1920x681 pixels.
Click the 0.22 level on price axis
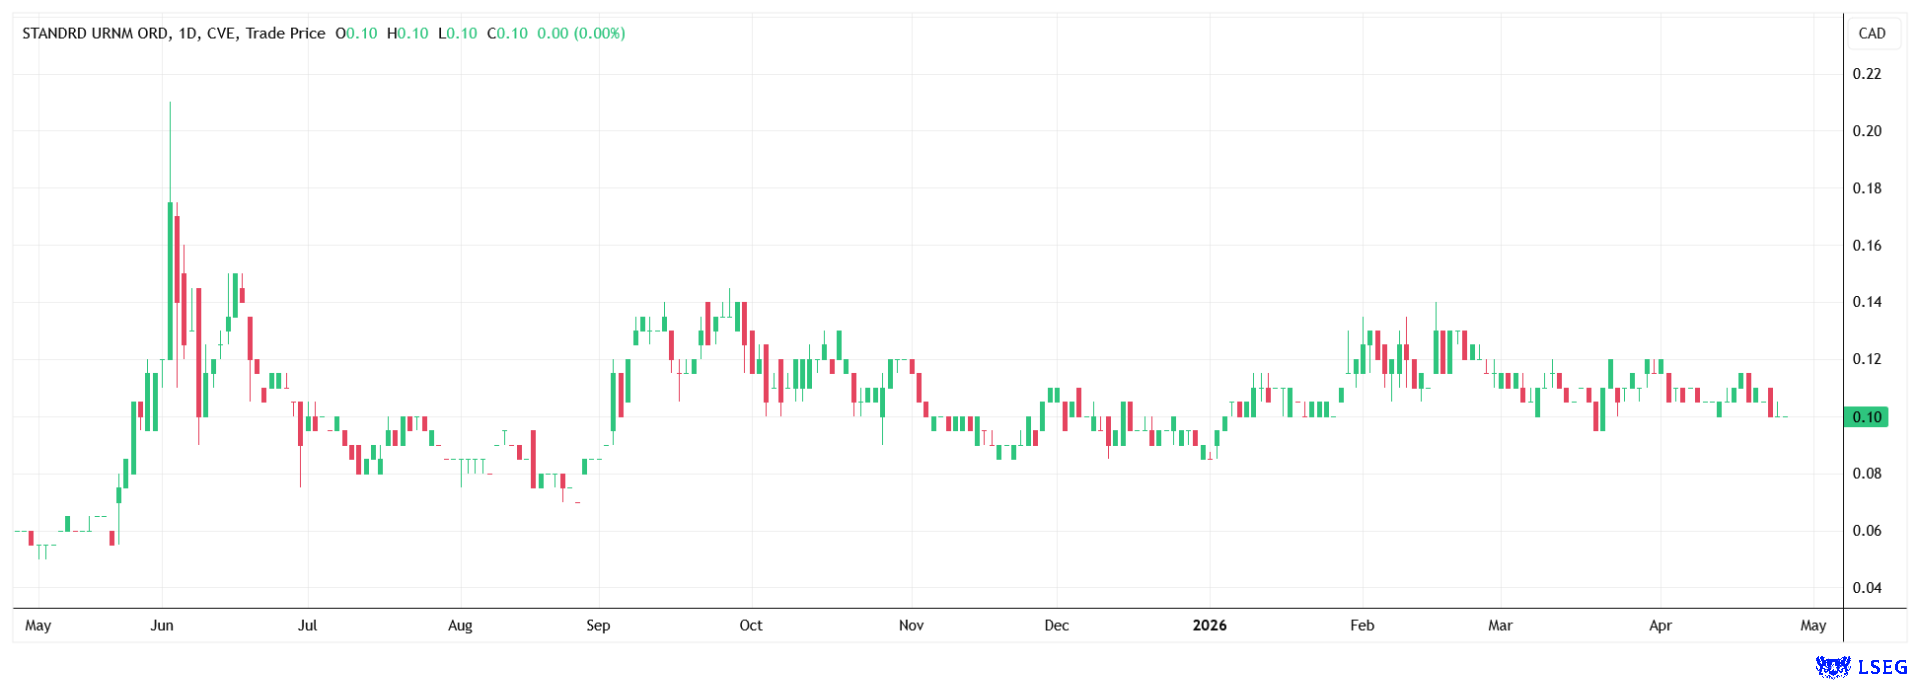tap(1866, 74)
